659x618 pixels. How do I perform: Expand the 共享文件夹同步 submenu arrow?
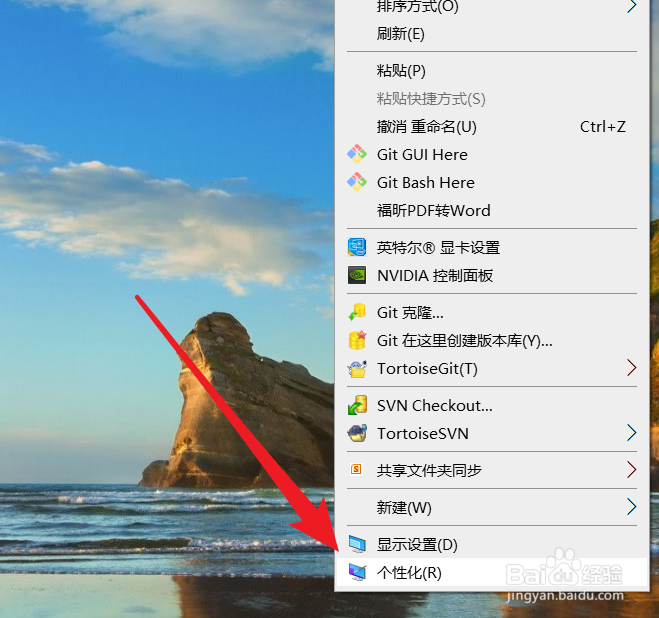[631, 470]
